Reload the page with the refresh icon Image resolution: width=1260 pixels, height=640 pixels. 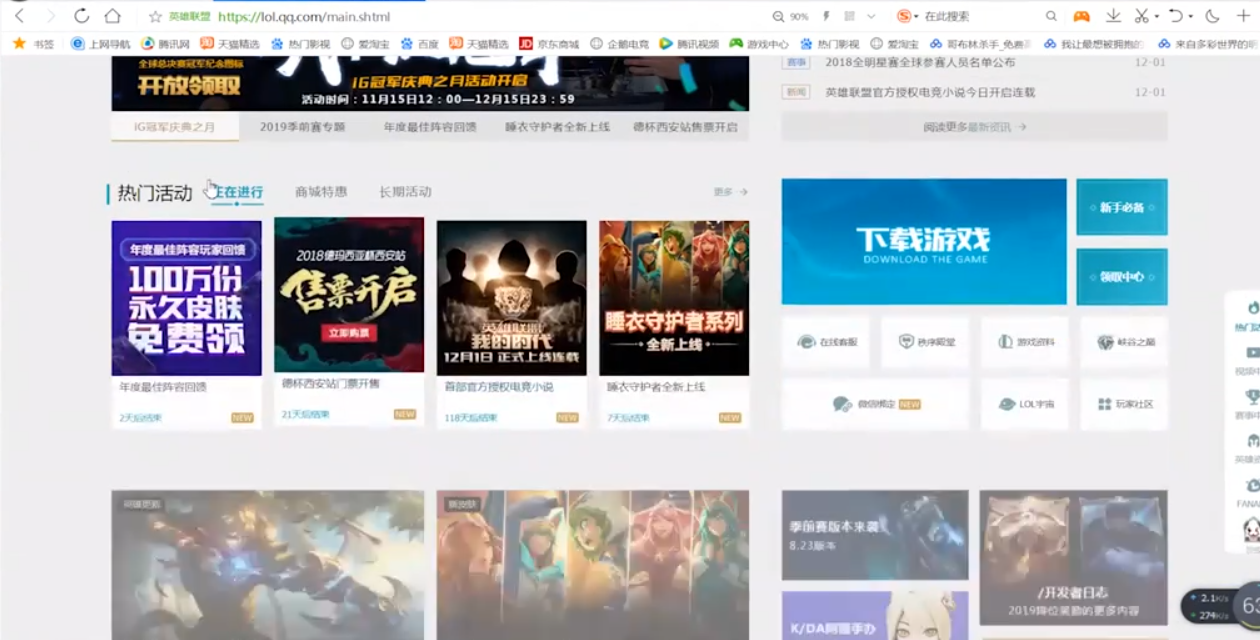pos(81,16)
